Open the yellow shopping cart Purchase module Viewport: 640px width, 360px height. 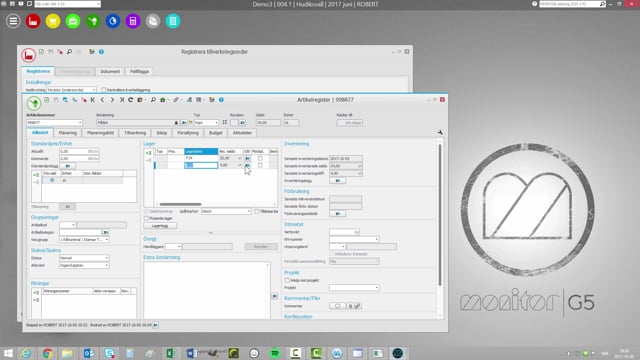point(53,21)
